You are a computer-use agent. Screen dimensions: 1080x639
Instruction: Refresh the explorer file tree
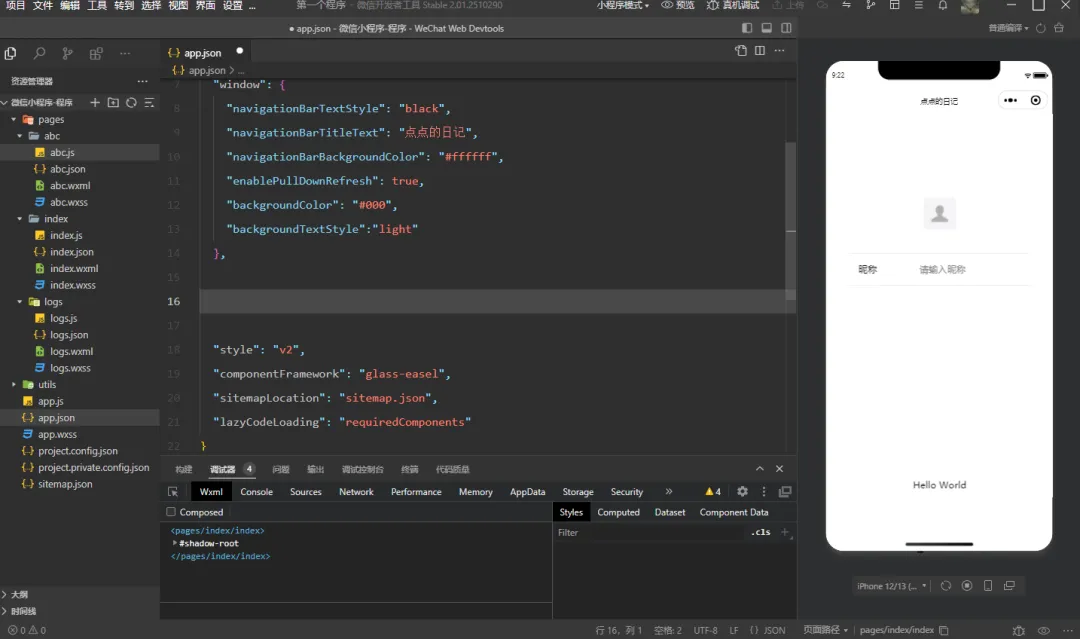coord(131,103)
